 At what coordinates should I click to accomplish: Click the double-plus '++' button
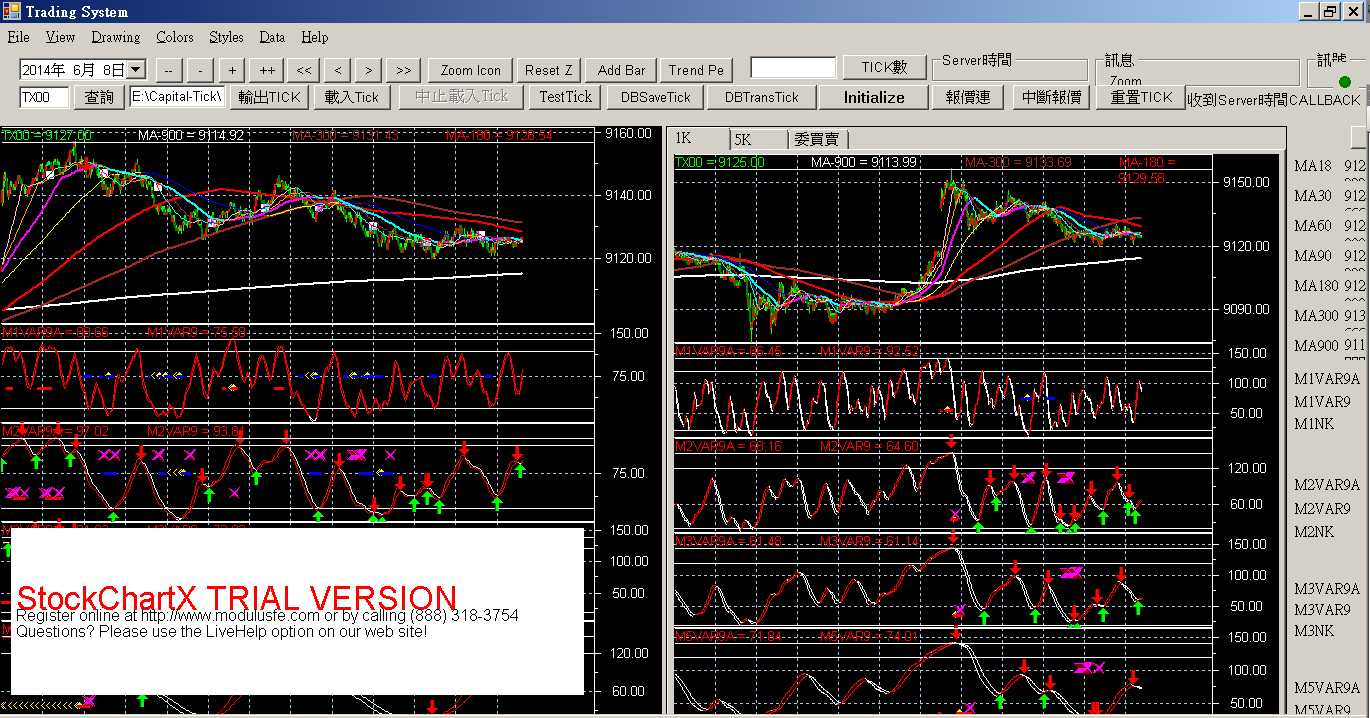[267, 70]
